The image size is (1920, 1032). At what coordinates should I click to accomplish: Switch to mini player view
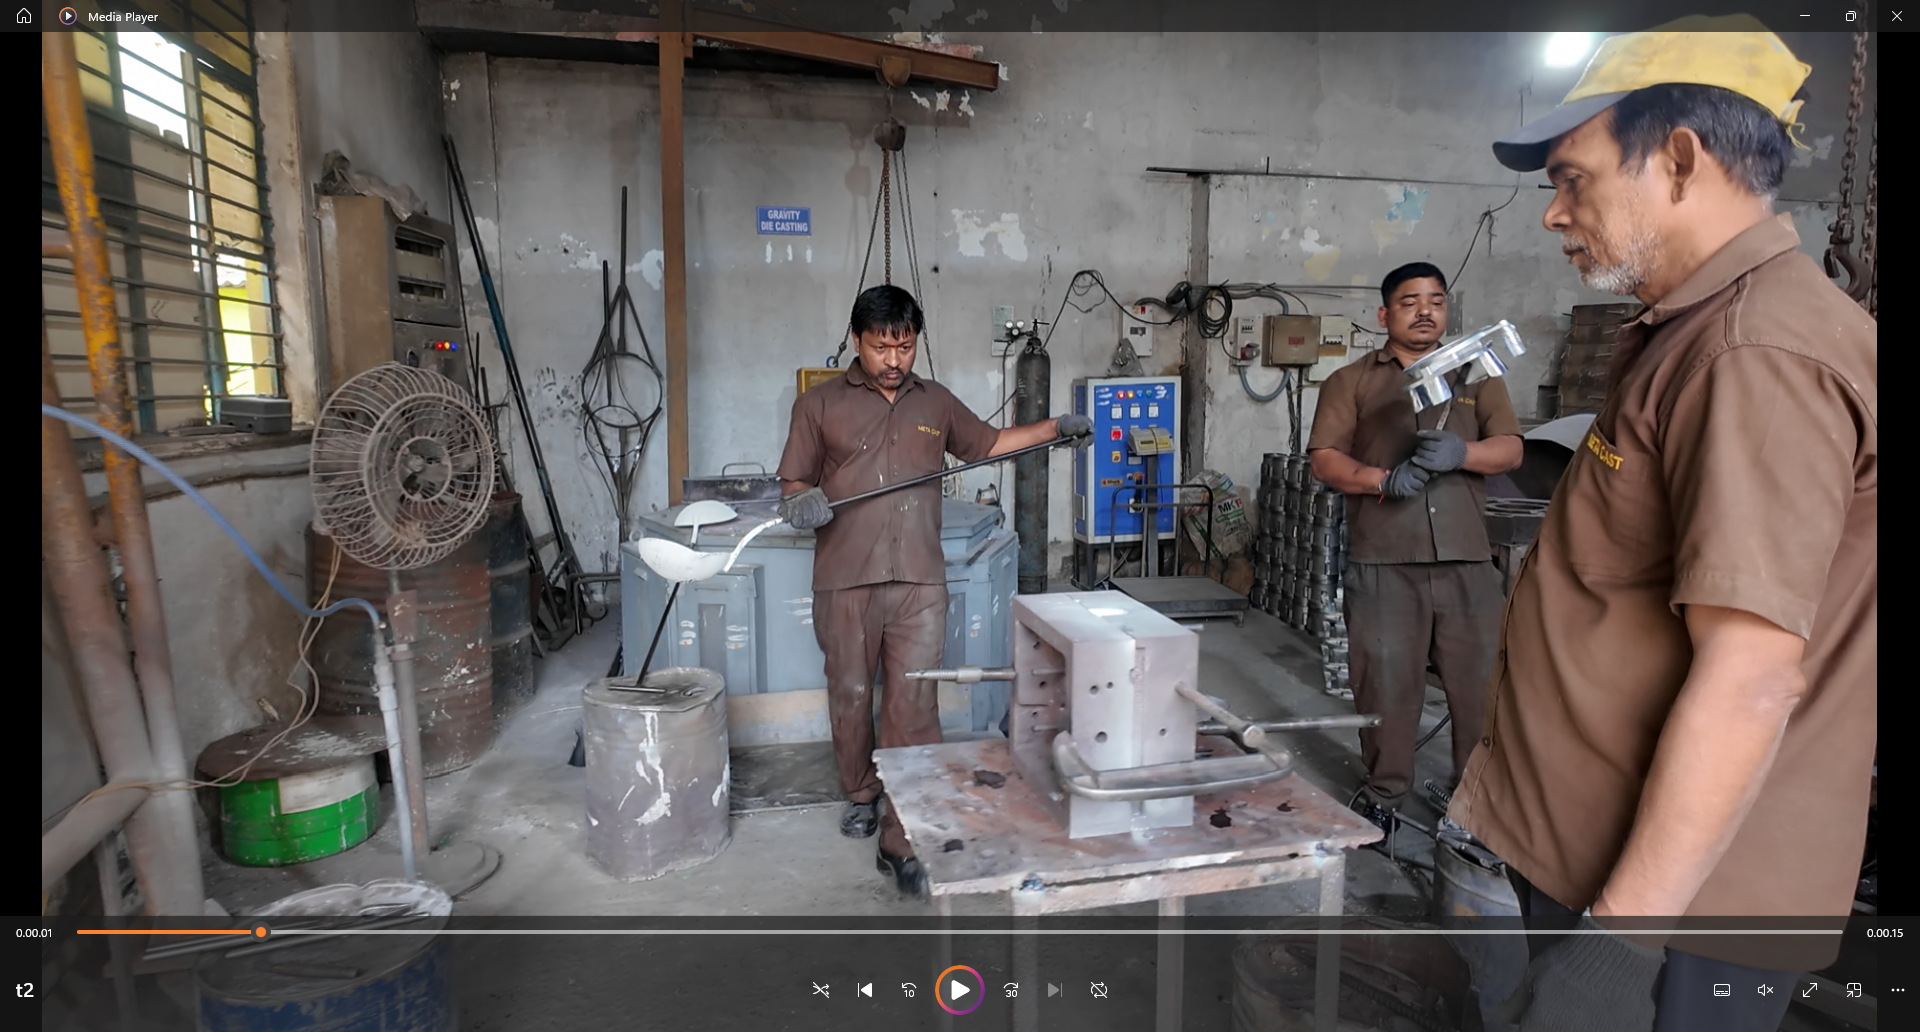1854,990
